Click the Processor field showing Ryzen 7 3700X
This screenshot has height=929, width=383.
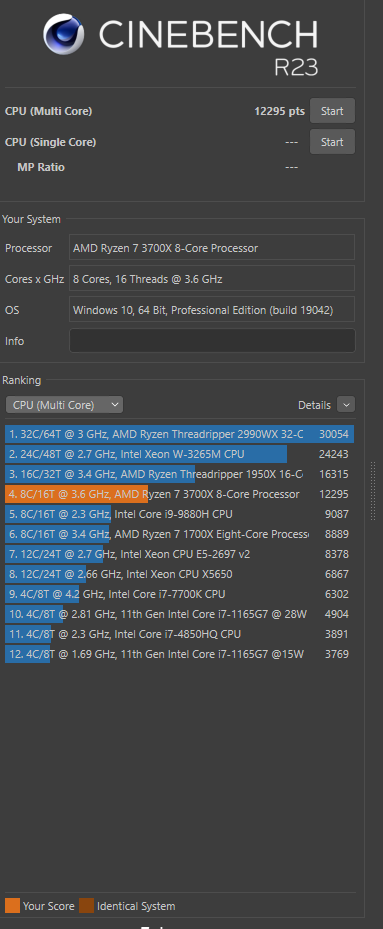[x=212, y=248]
